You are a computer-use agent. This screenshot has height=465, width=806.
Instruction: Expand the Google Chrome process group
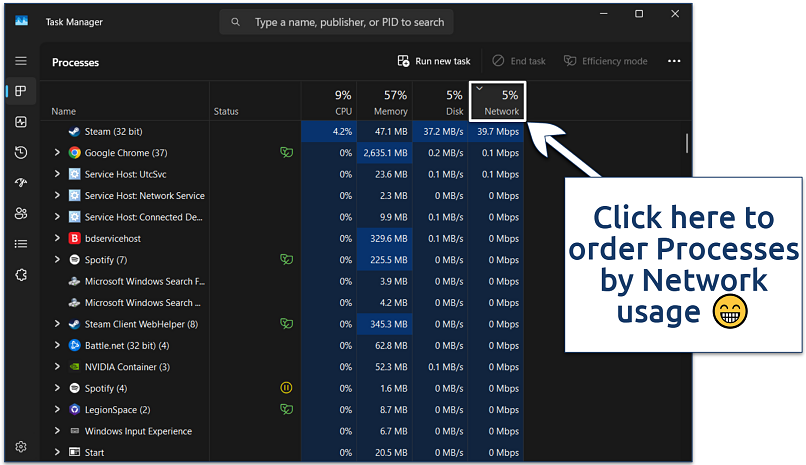pyautogui.click(x=57, y=153)
